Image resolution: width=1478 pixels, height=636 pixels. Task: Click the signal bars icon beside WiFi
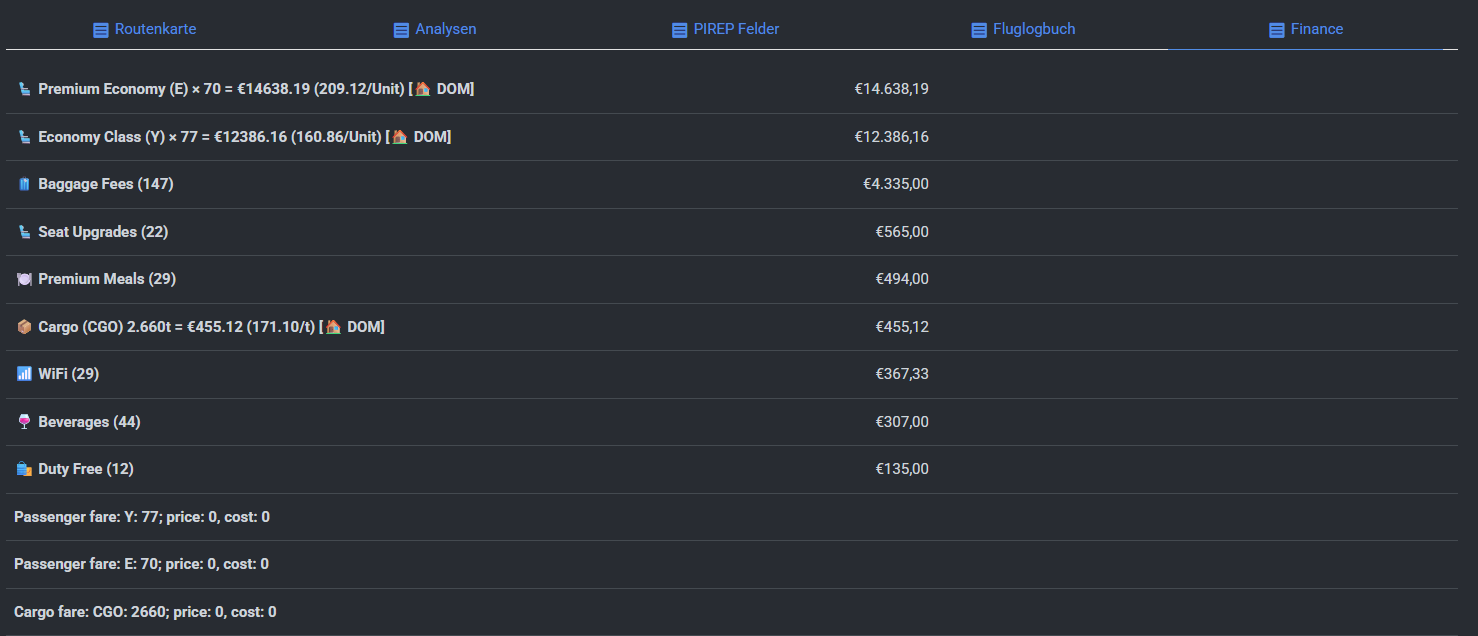pyautogui.click(x=24, y=374)
